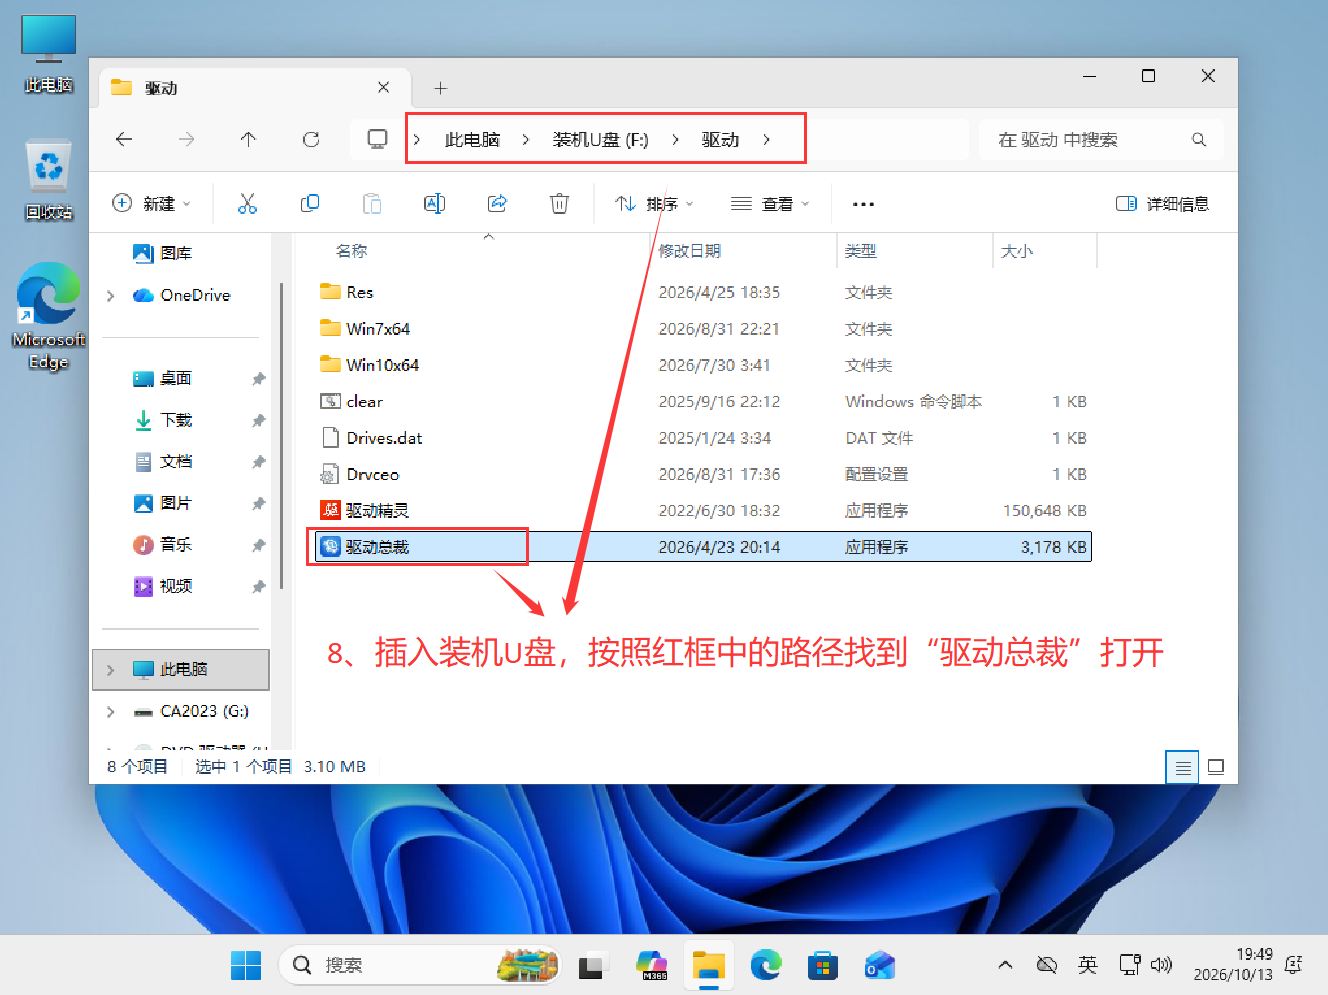Click 此电脑 breadcrumb in address bar
This screenshot has width=1328, height=995.
point(472,140)
